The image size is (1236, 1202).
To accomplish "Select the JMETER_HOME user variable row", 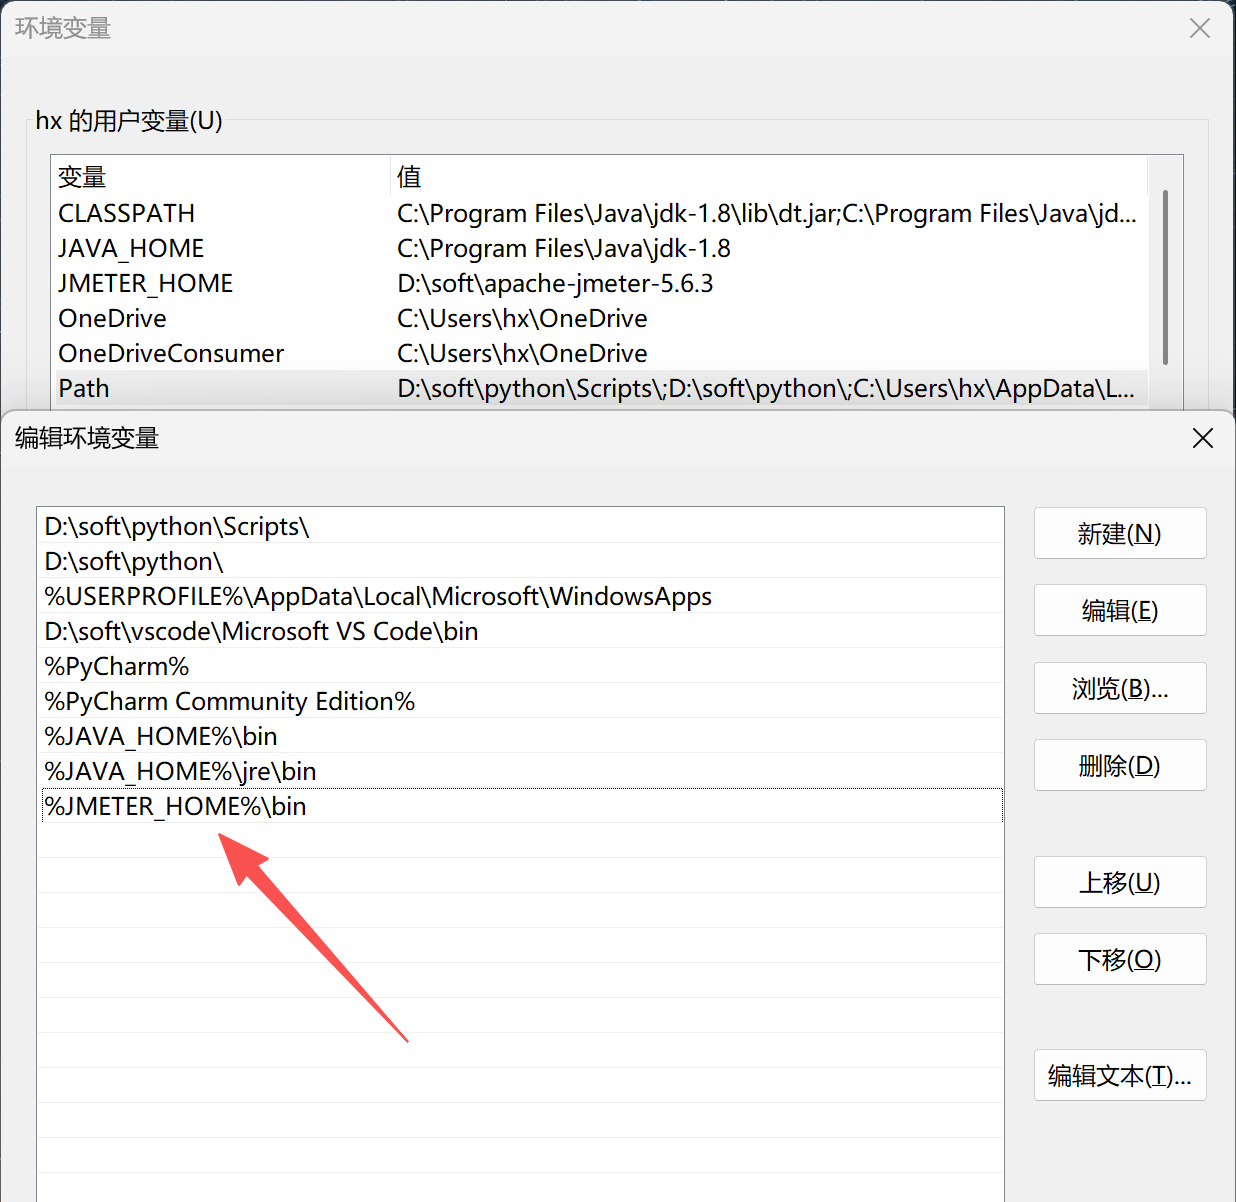I will [x=600, y=283].
